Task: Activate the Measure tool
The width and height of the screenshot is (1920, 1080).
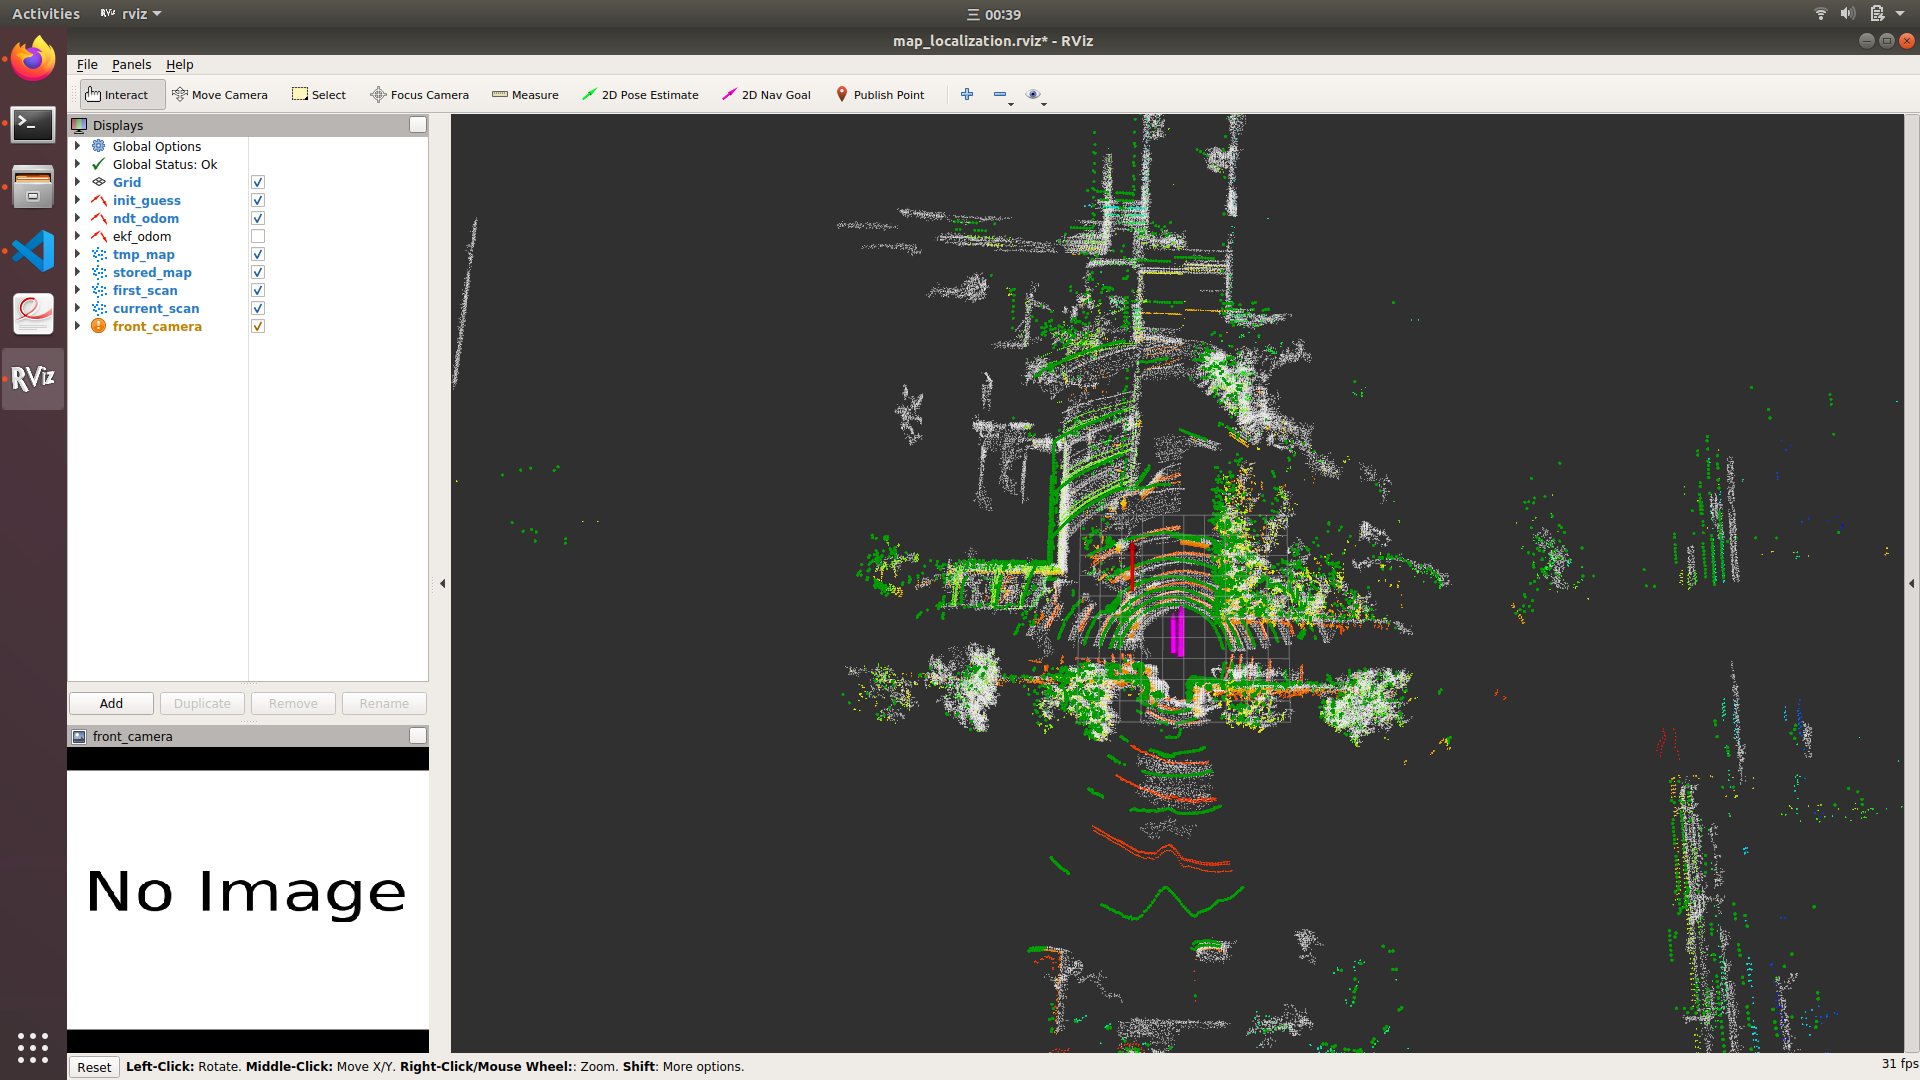Action: pos(524,94)
